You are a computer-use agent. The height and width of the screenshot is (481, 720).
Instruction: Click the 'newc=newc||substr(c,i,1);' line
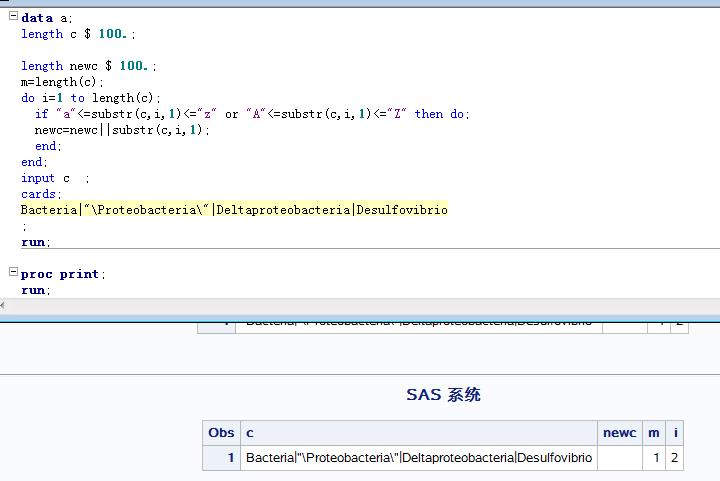pos(122,130)
